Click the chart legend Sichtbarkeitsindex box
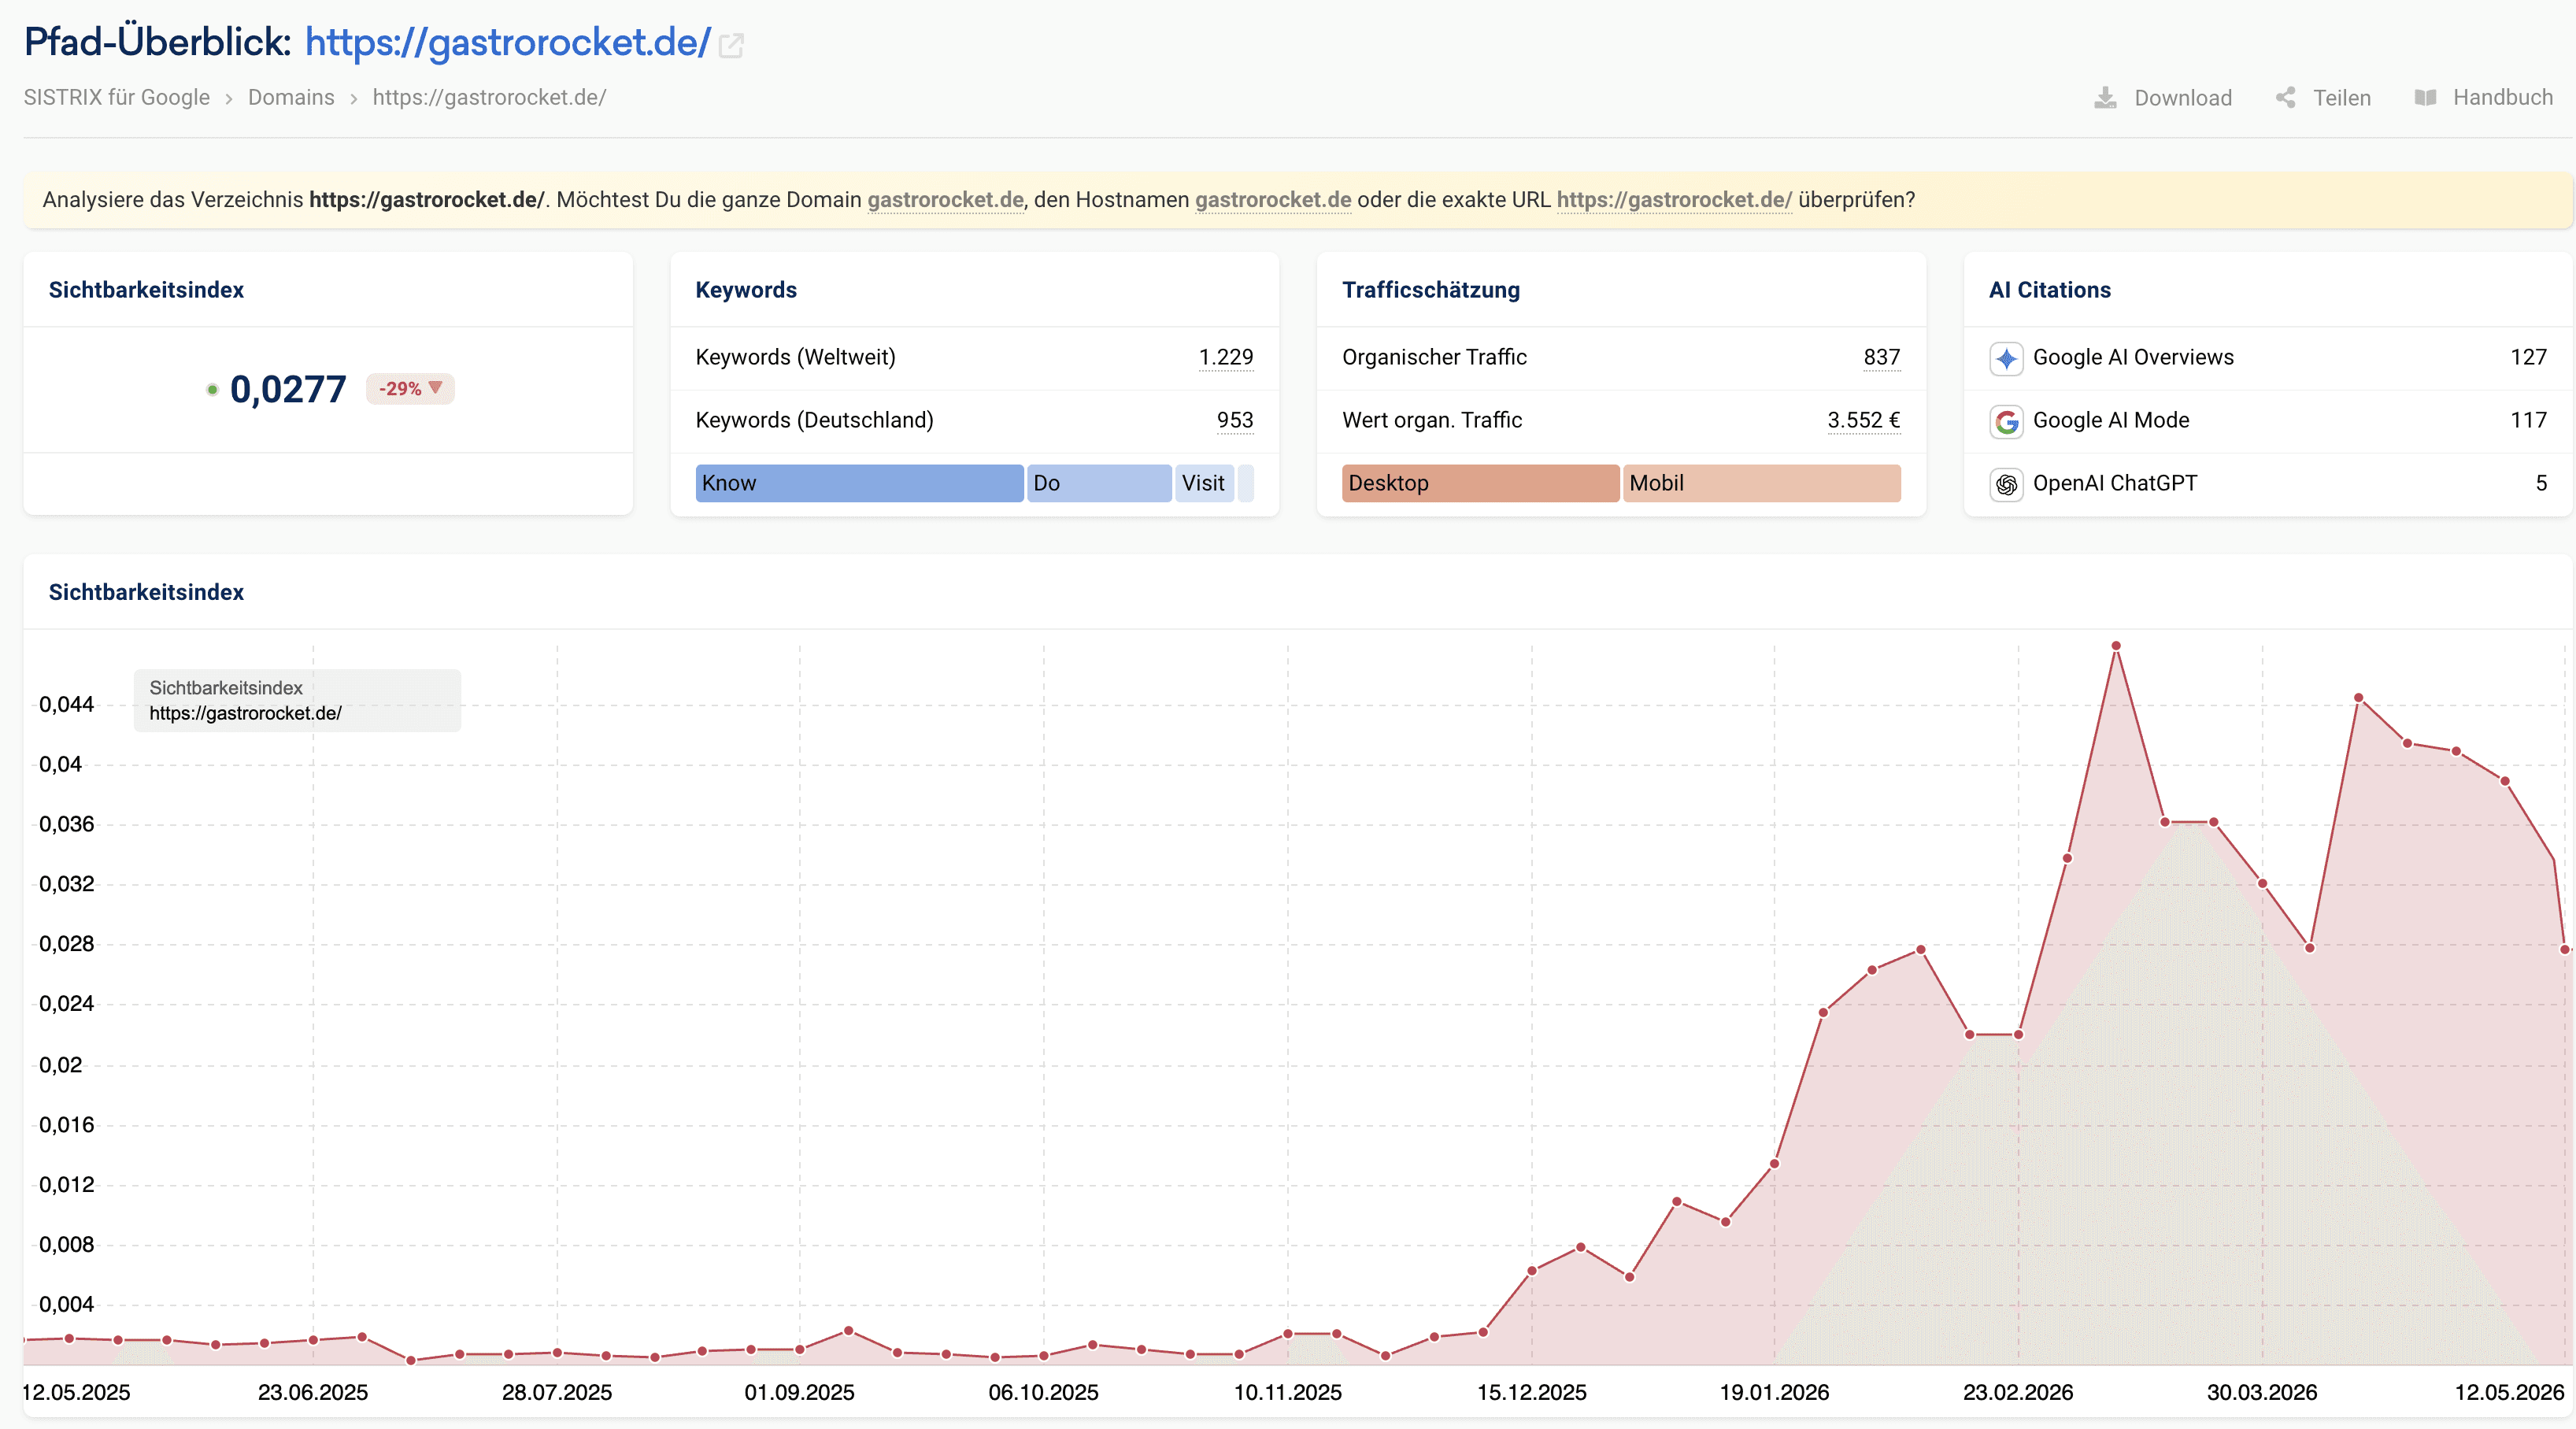This screenshot has height=1429, width=2576. 297,700
